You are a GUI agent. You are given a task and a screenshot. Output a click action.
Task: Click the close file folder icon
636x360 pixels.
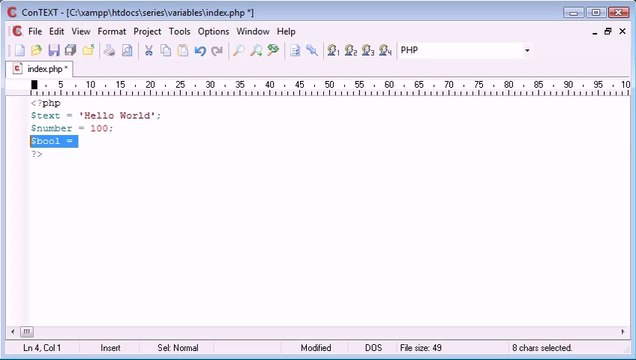tap(88, 50)
